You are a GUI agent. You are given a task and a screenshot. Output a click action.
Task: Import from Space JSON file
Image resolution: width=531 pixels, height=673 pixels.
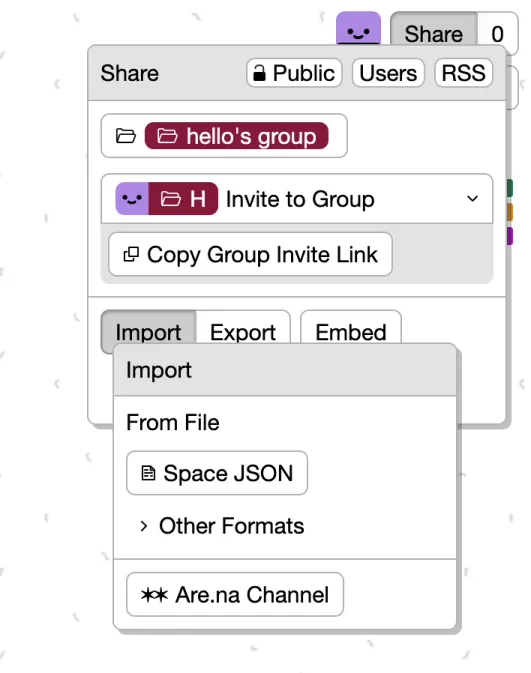point(217,473)
